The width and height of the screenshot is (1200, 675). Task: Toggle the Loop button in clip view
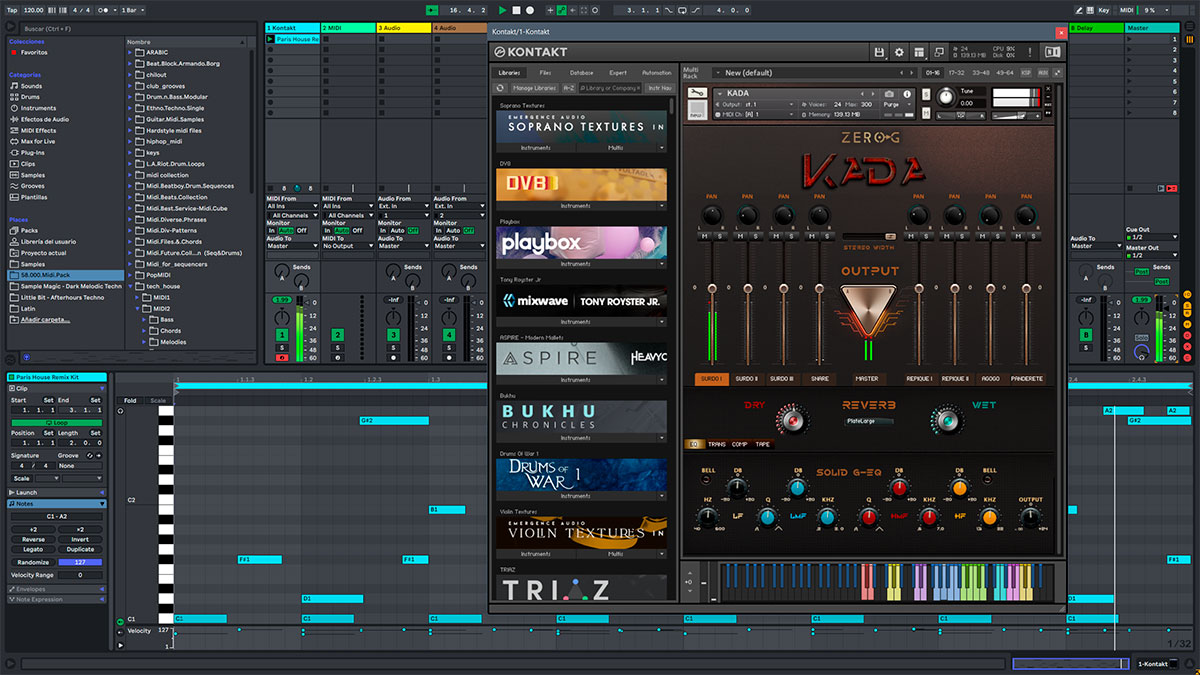click(56, 422)
